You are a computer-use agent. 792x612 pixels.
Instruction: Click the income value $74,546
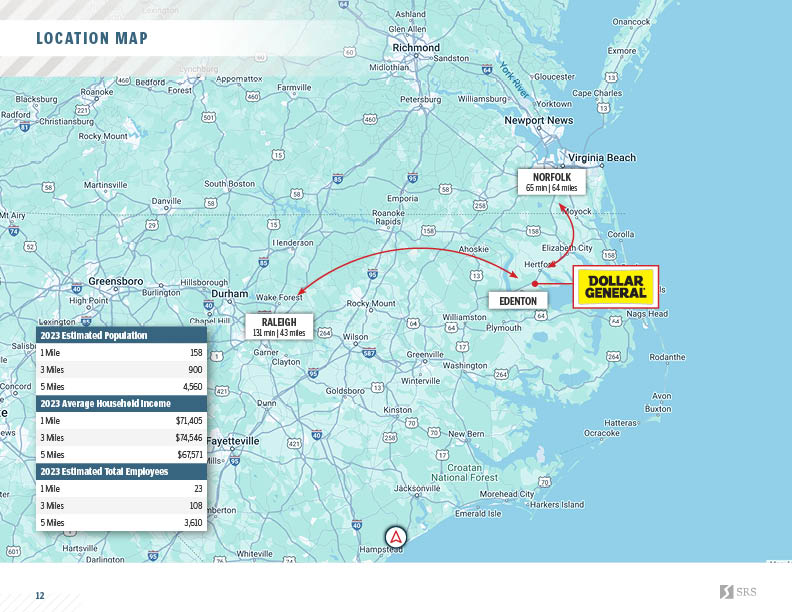click(x=189, y=438)
